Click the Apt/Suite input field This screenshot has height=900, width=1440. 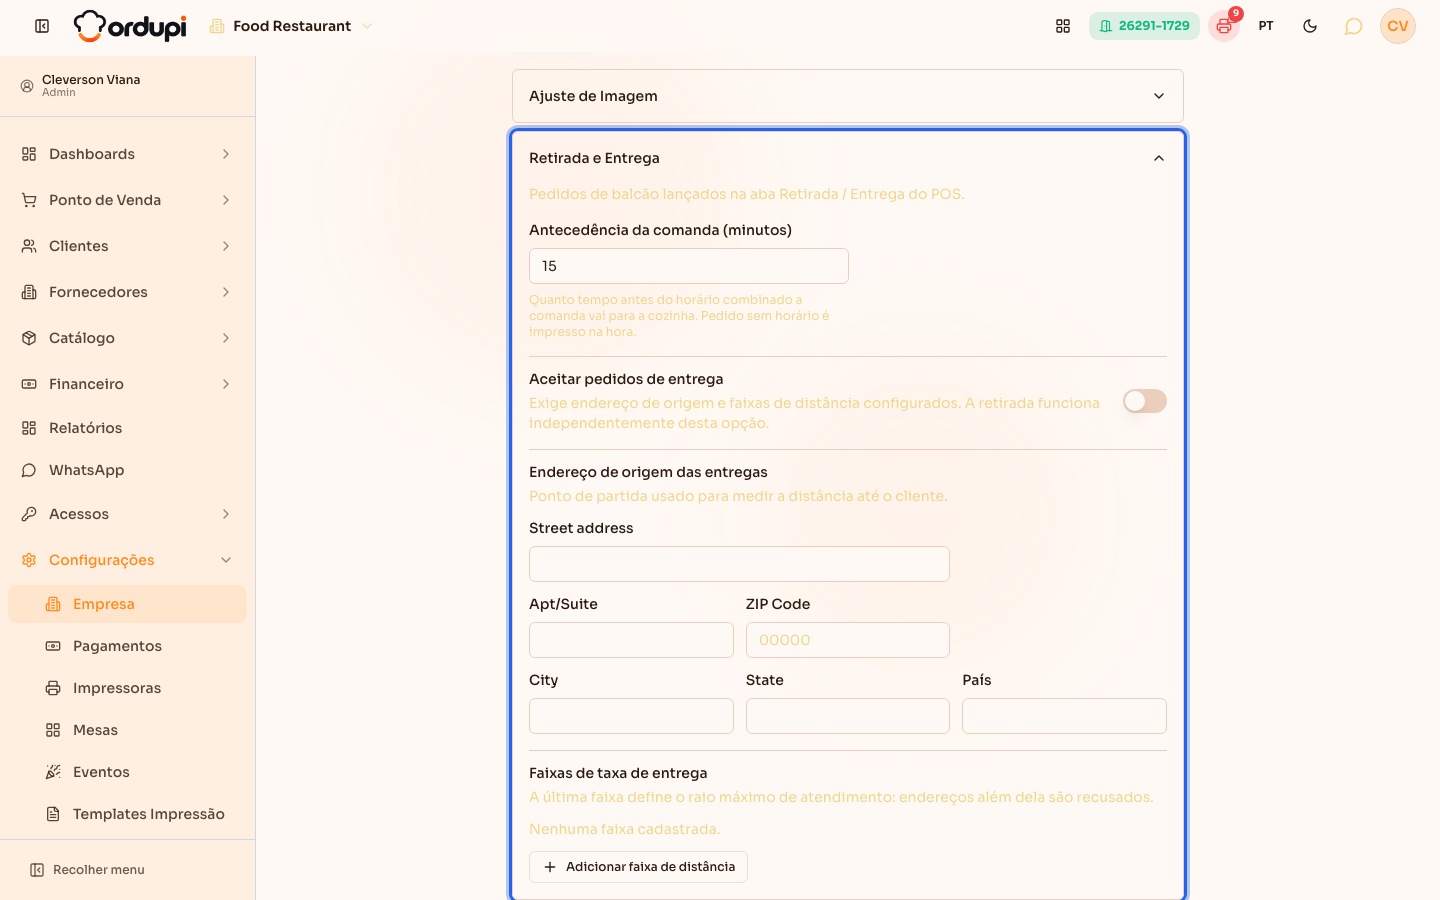point(631,640)
